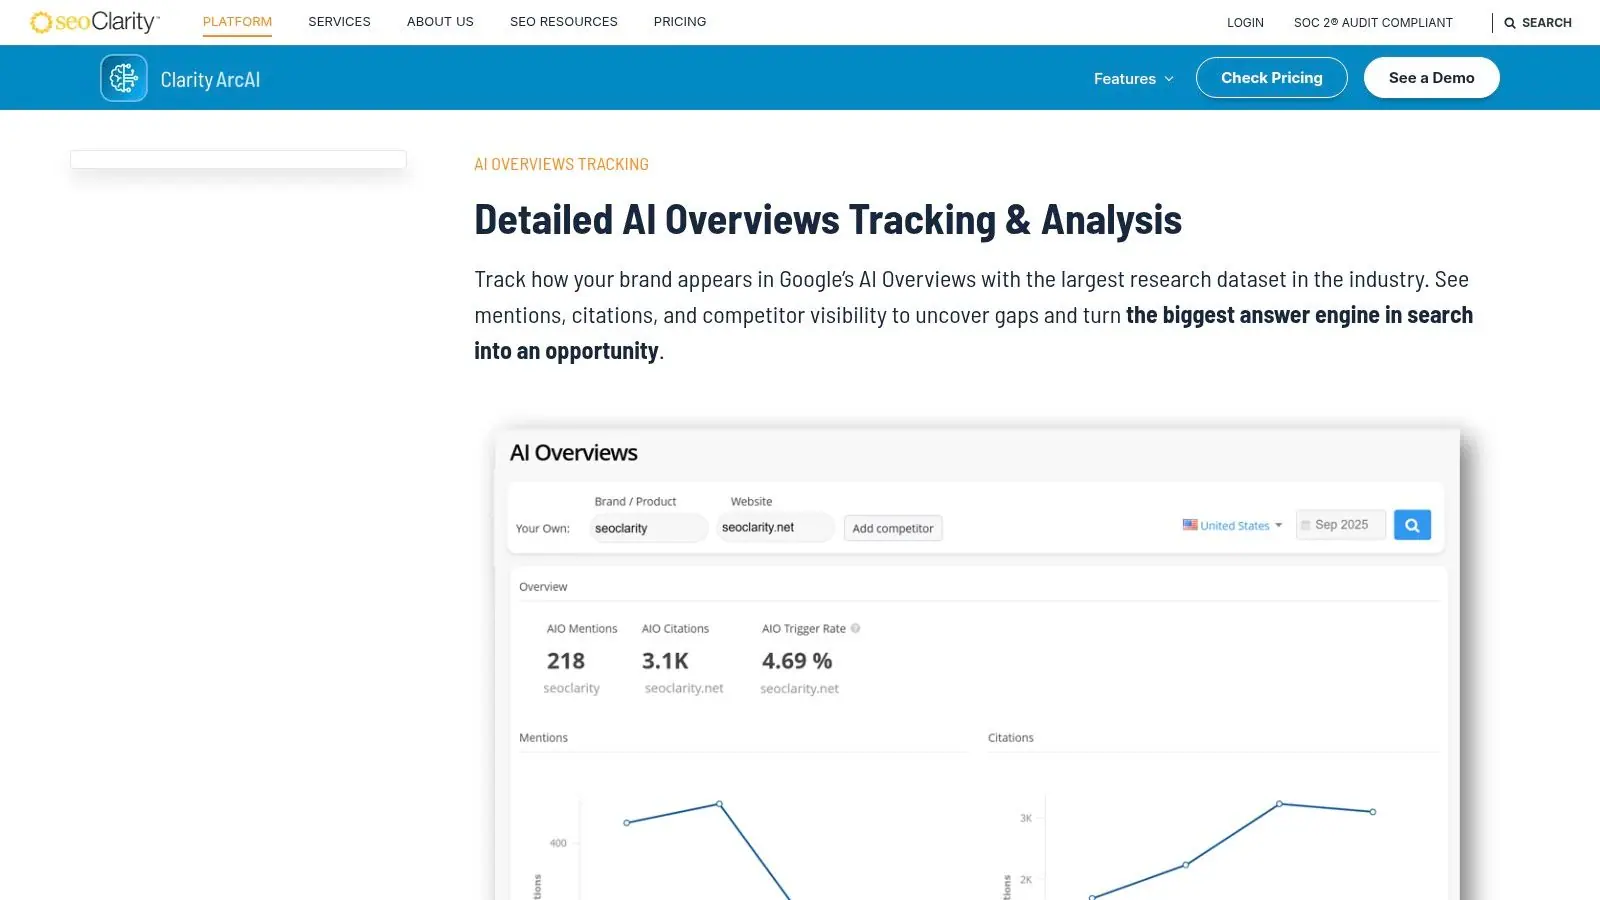Click the seoClarity logo
The width and height of the screenshot is (1600, 900).
95,22
